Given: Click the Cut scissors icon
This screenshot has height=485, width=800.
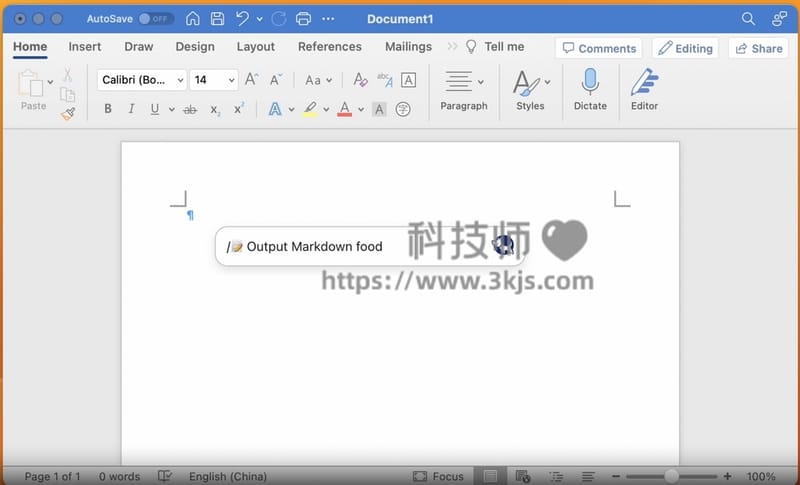Looking at the screenshot, I should pyautogui.click(x=67, y=75).
